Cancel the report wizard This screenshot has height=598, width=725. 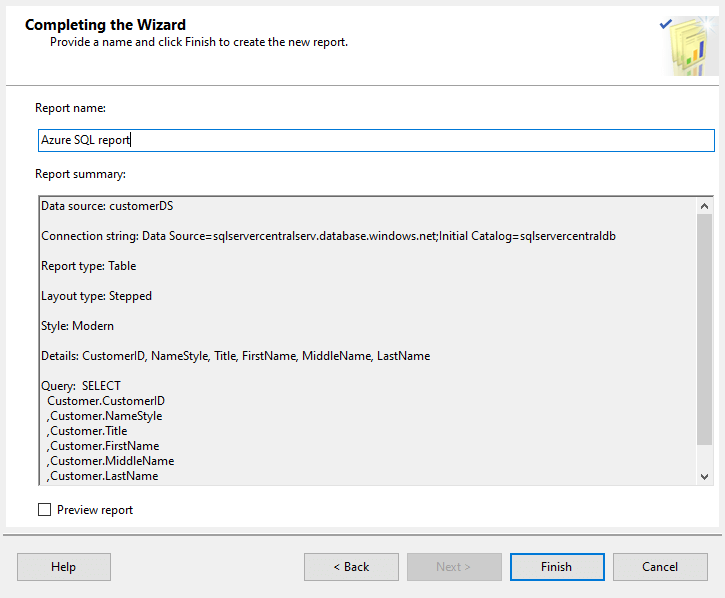(x=660, y=567)
